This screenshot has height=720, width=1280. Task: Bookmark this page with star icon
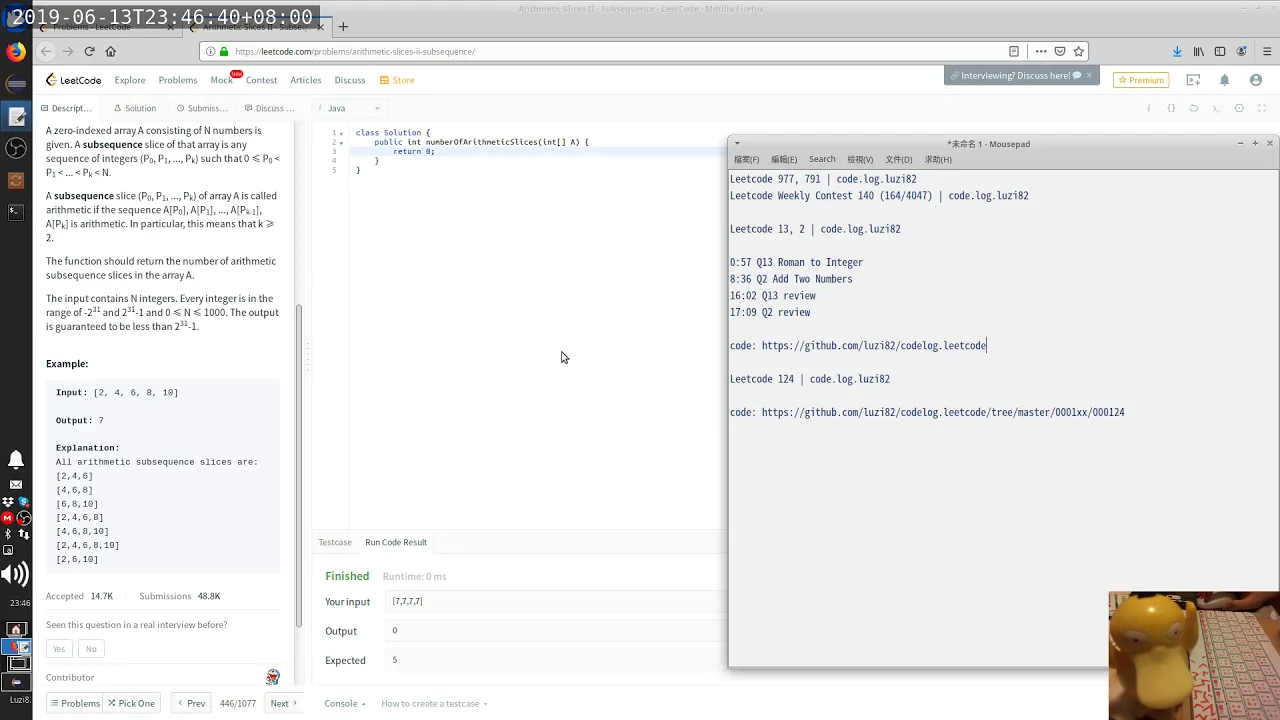(1078, 51)
